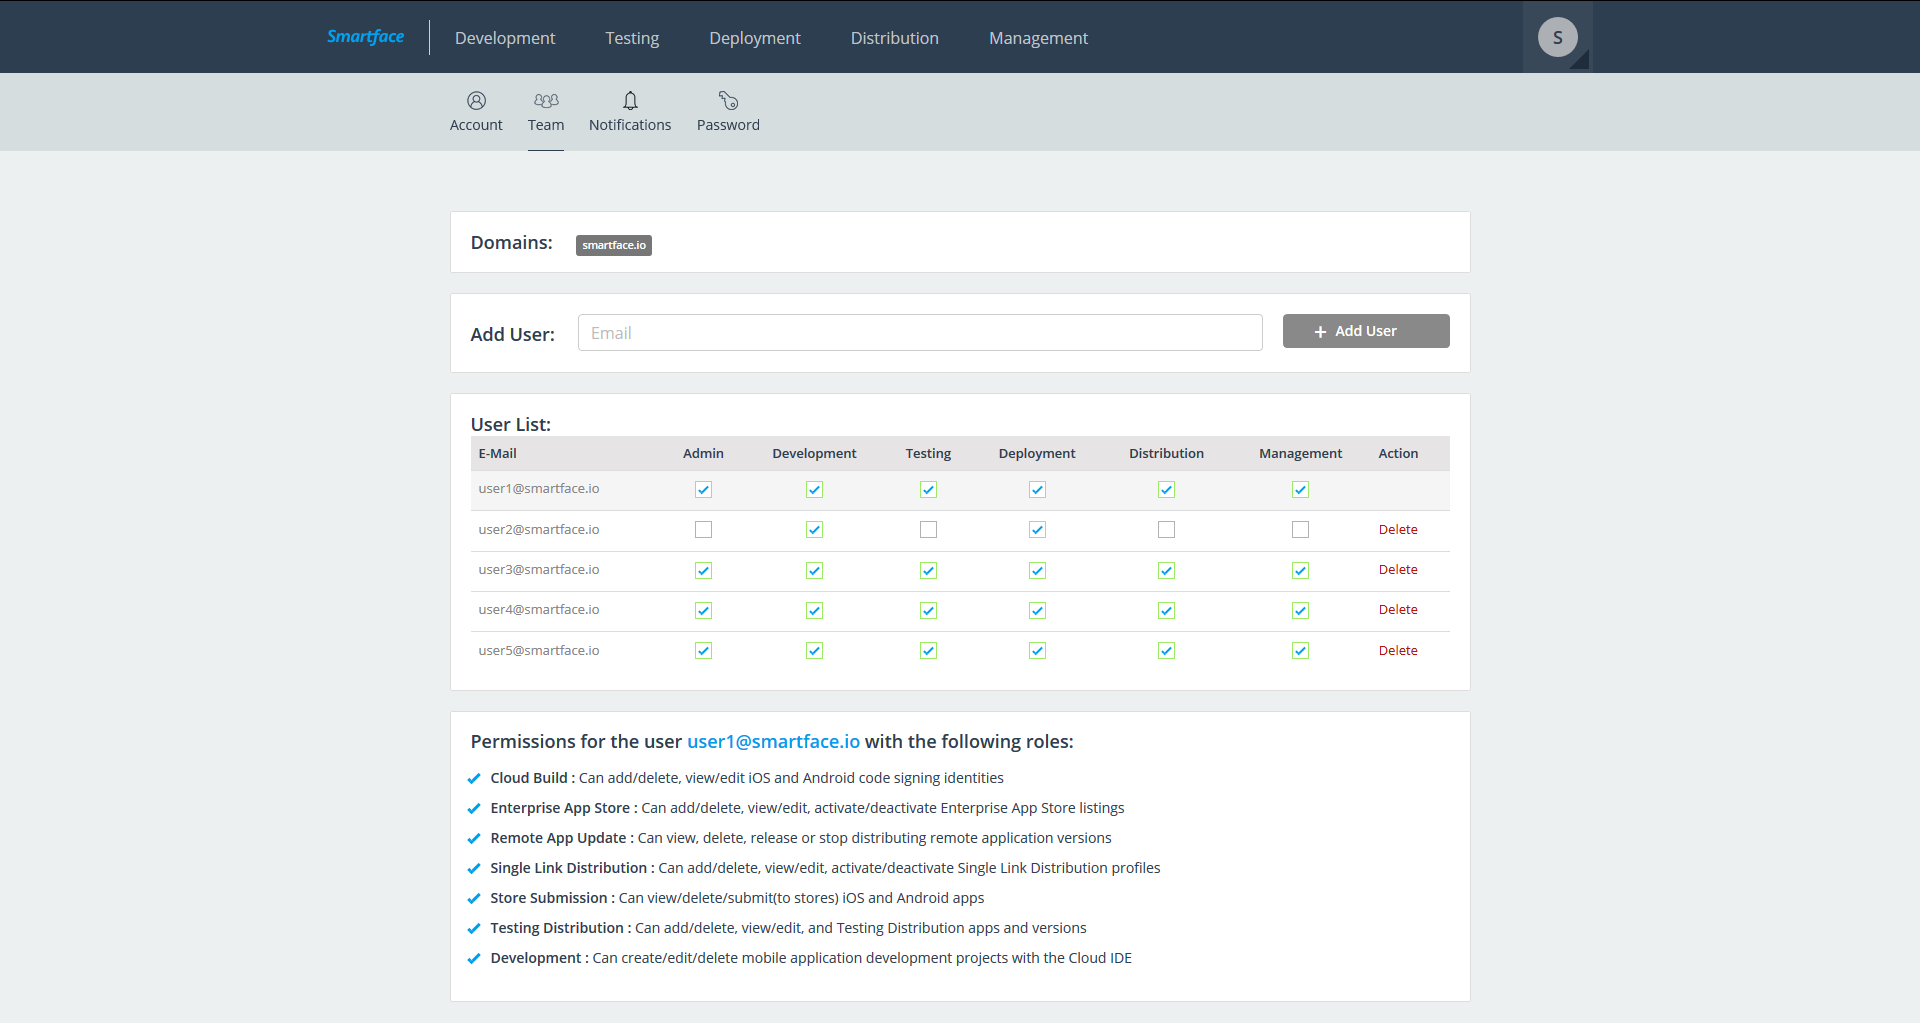This screenshot has height=1023, width=1920.
Task: Click the Cloud Build permission text
Action: click(x=747, y=778)
